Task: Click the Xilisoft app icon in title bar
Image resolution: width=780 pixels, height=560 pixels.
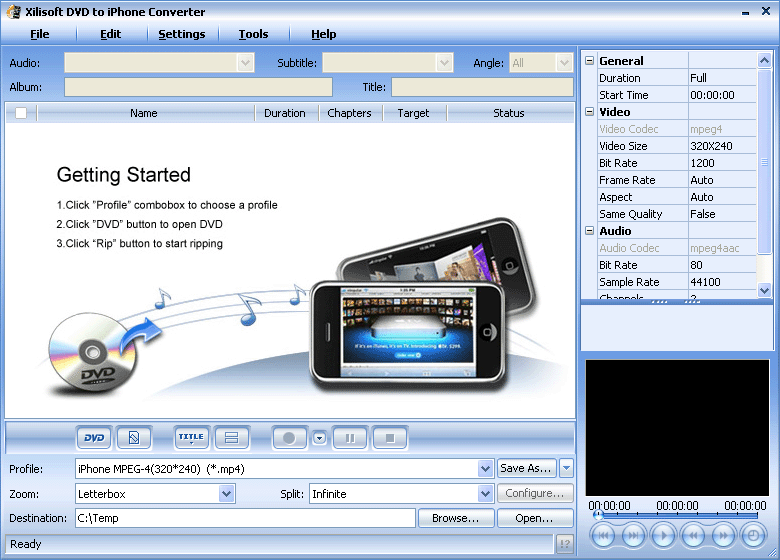Action: click(13, 11)
